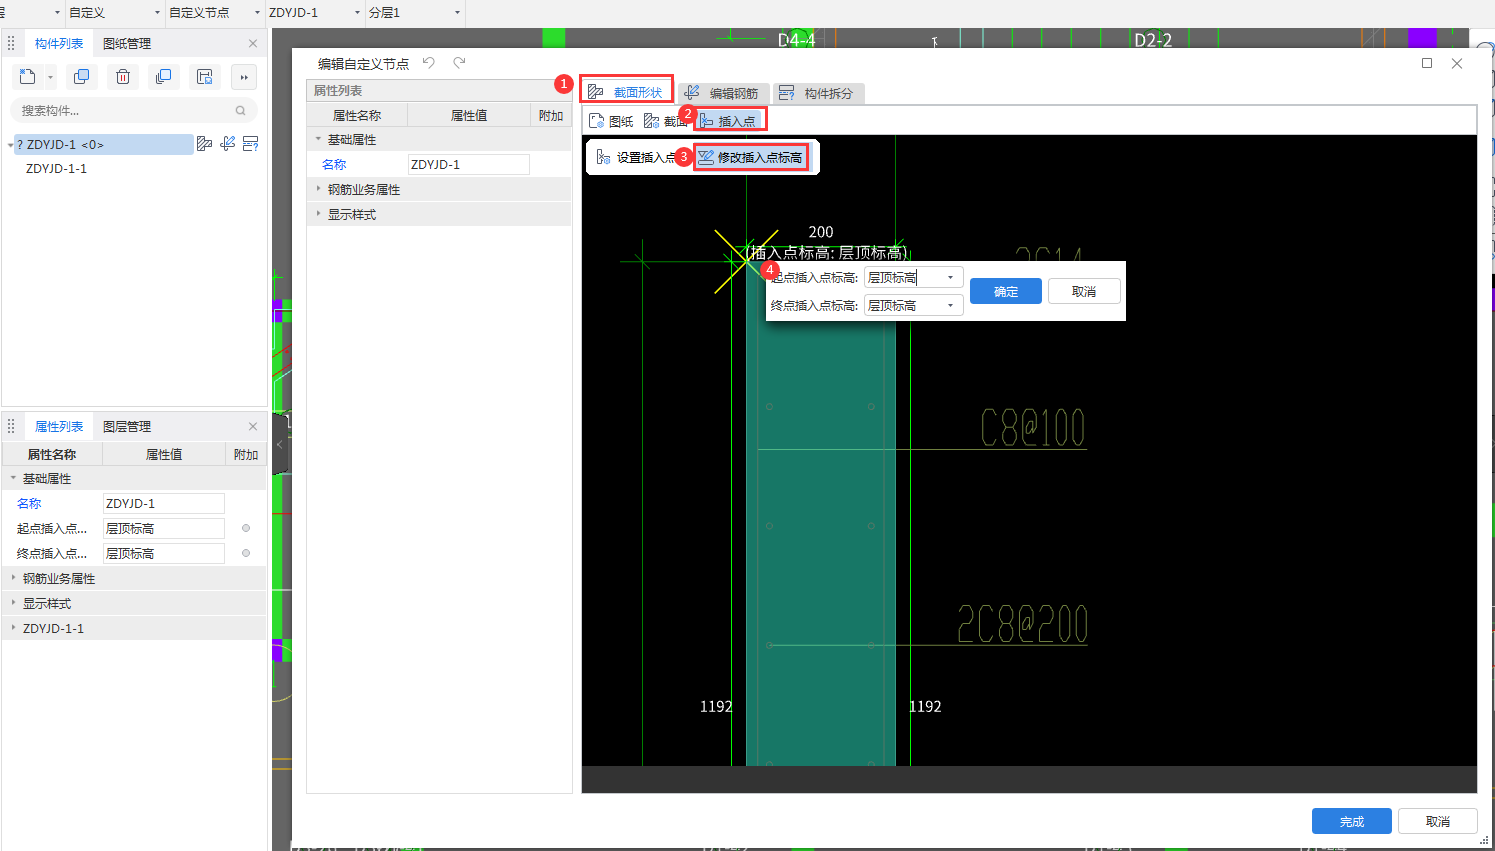Click the panel collapse arrow handle
Image resolution: width=1495 pixels, height=851 pixels.
[x=280, y=444]
